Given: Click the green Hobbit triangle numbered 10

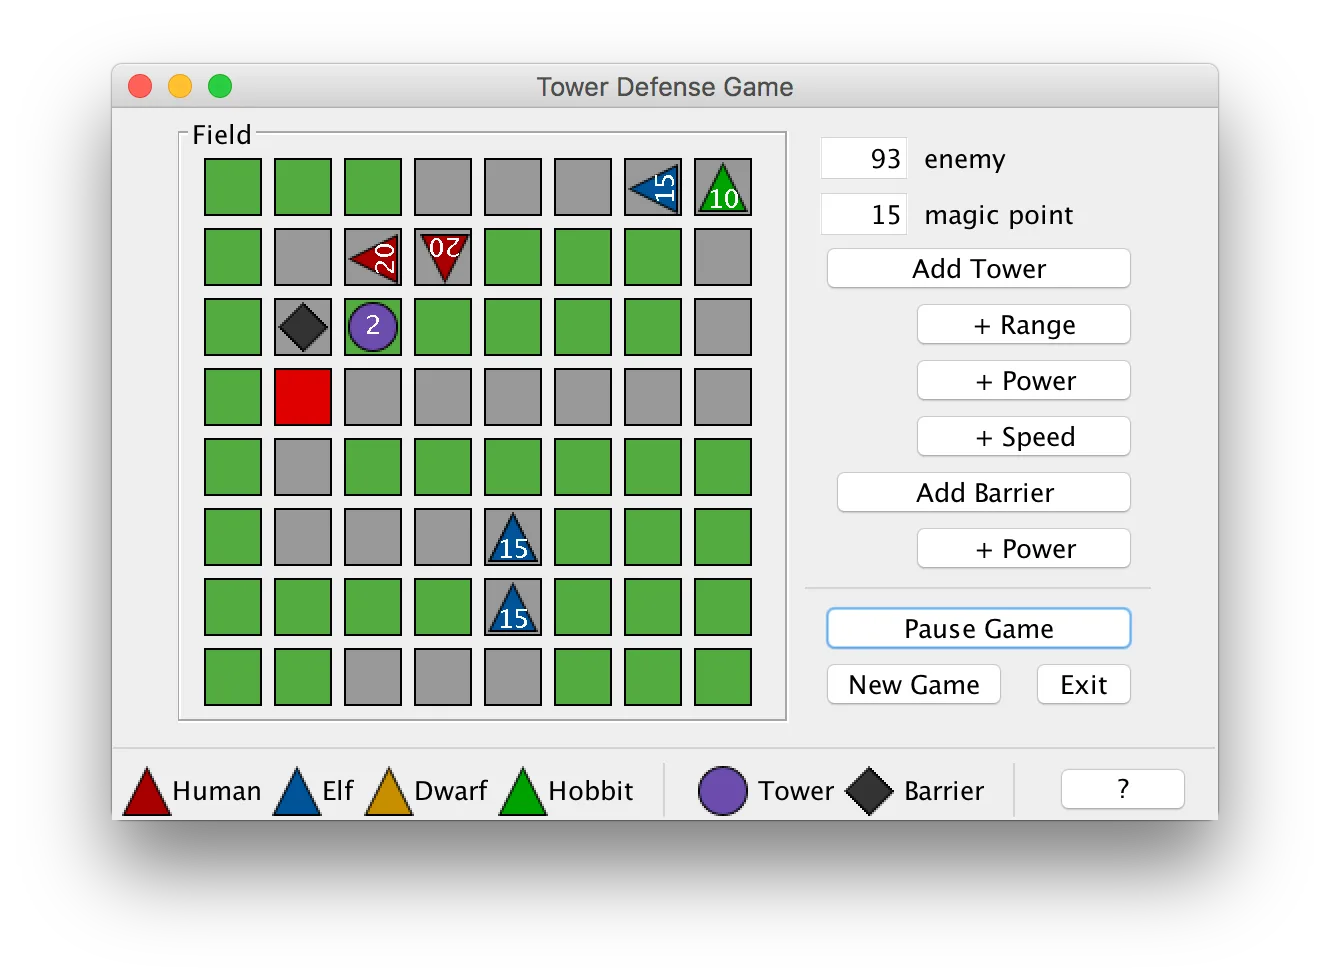Looking at the screenshot, I should click(x=723, y=188).
